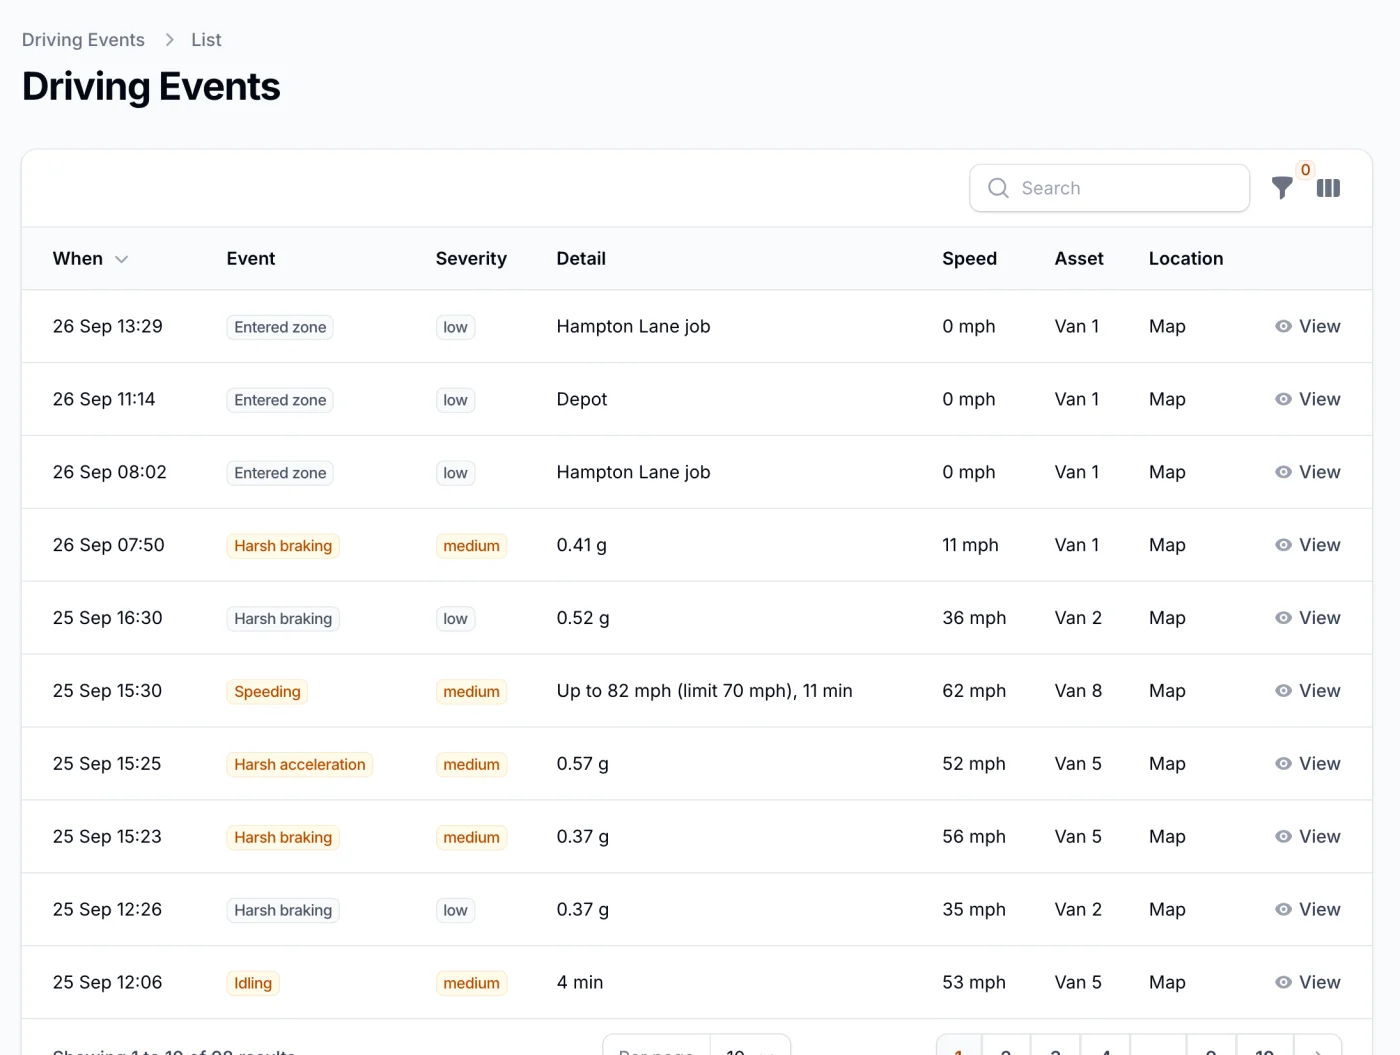The image size is (1400, 1055).
Task: Open Map for the 25 Sep 12:06 row
Action: (1167, 983)
